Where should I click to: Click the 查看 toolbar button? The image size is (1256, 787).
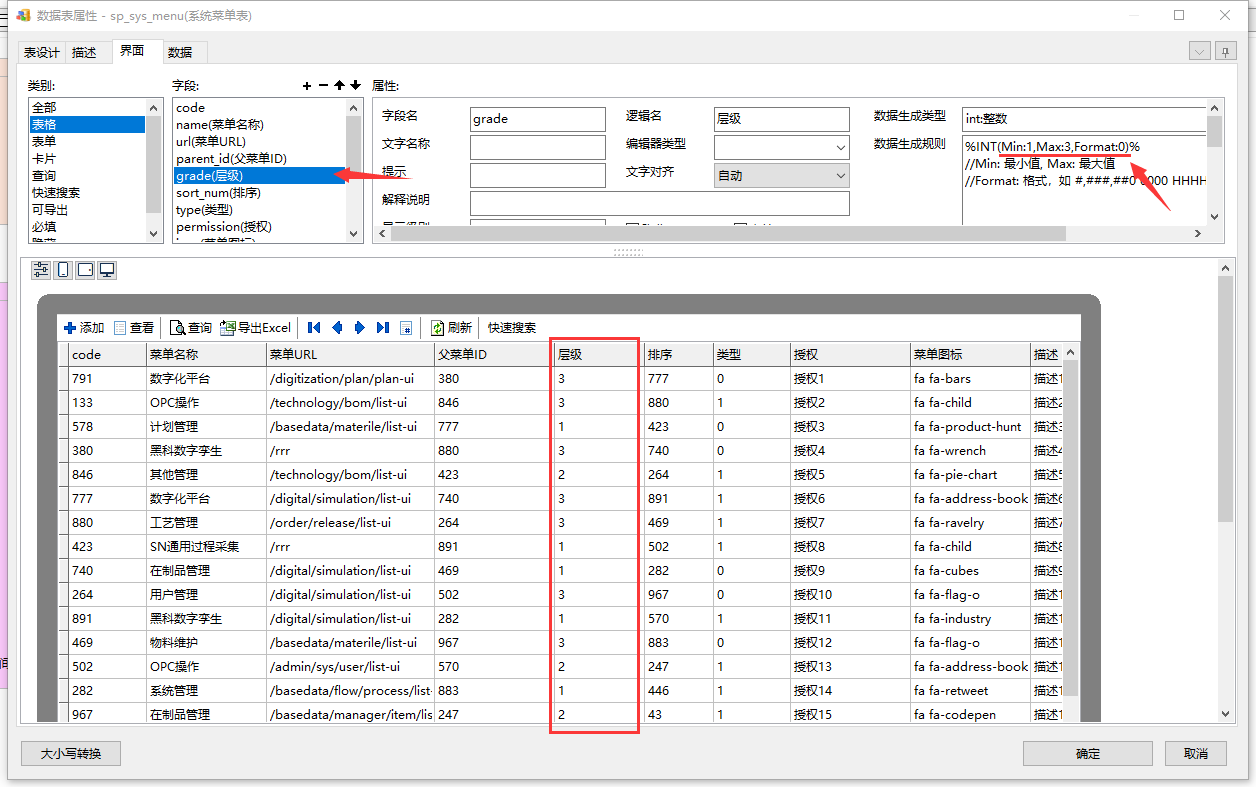coord(134,328)
